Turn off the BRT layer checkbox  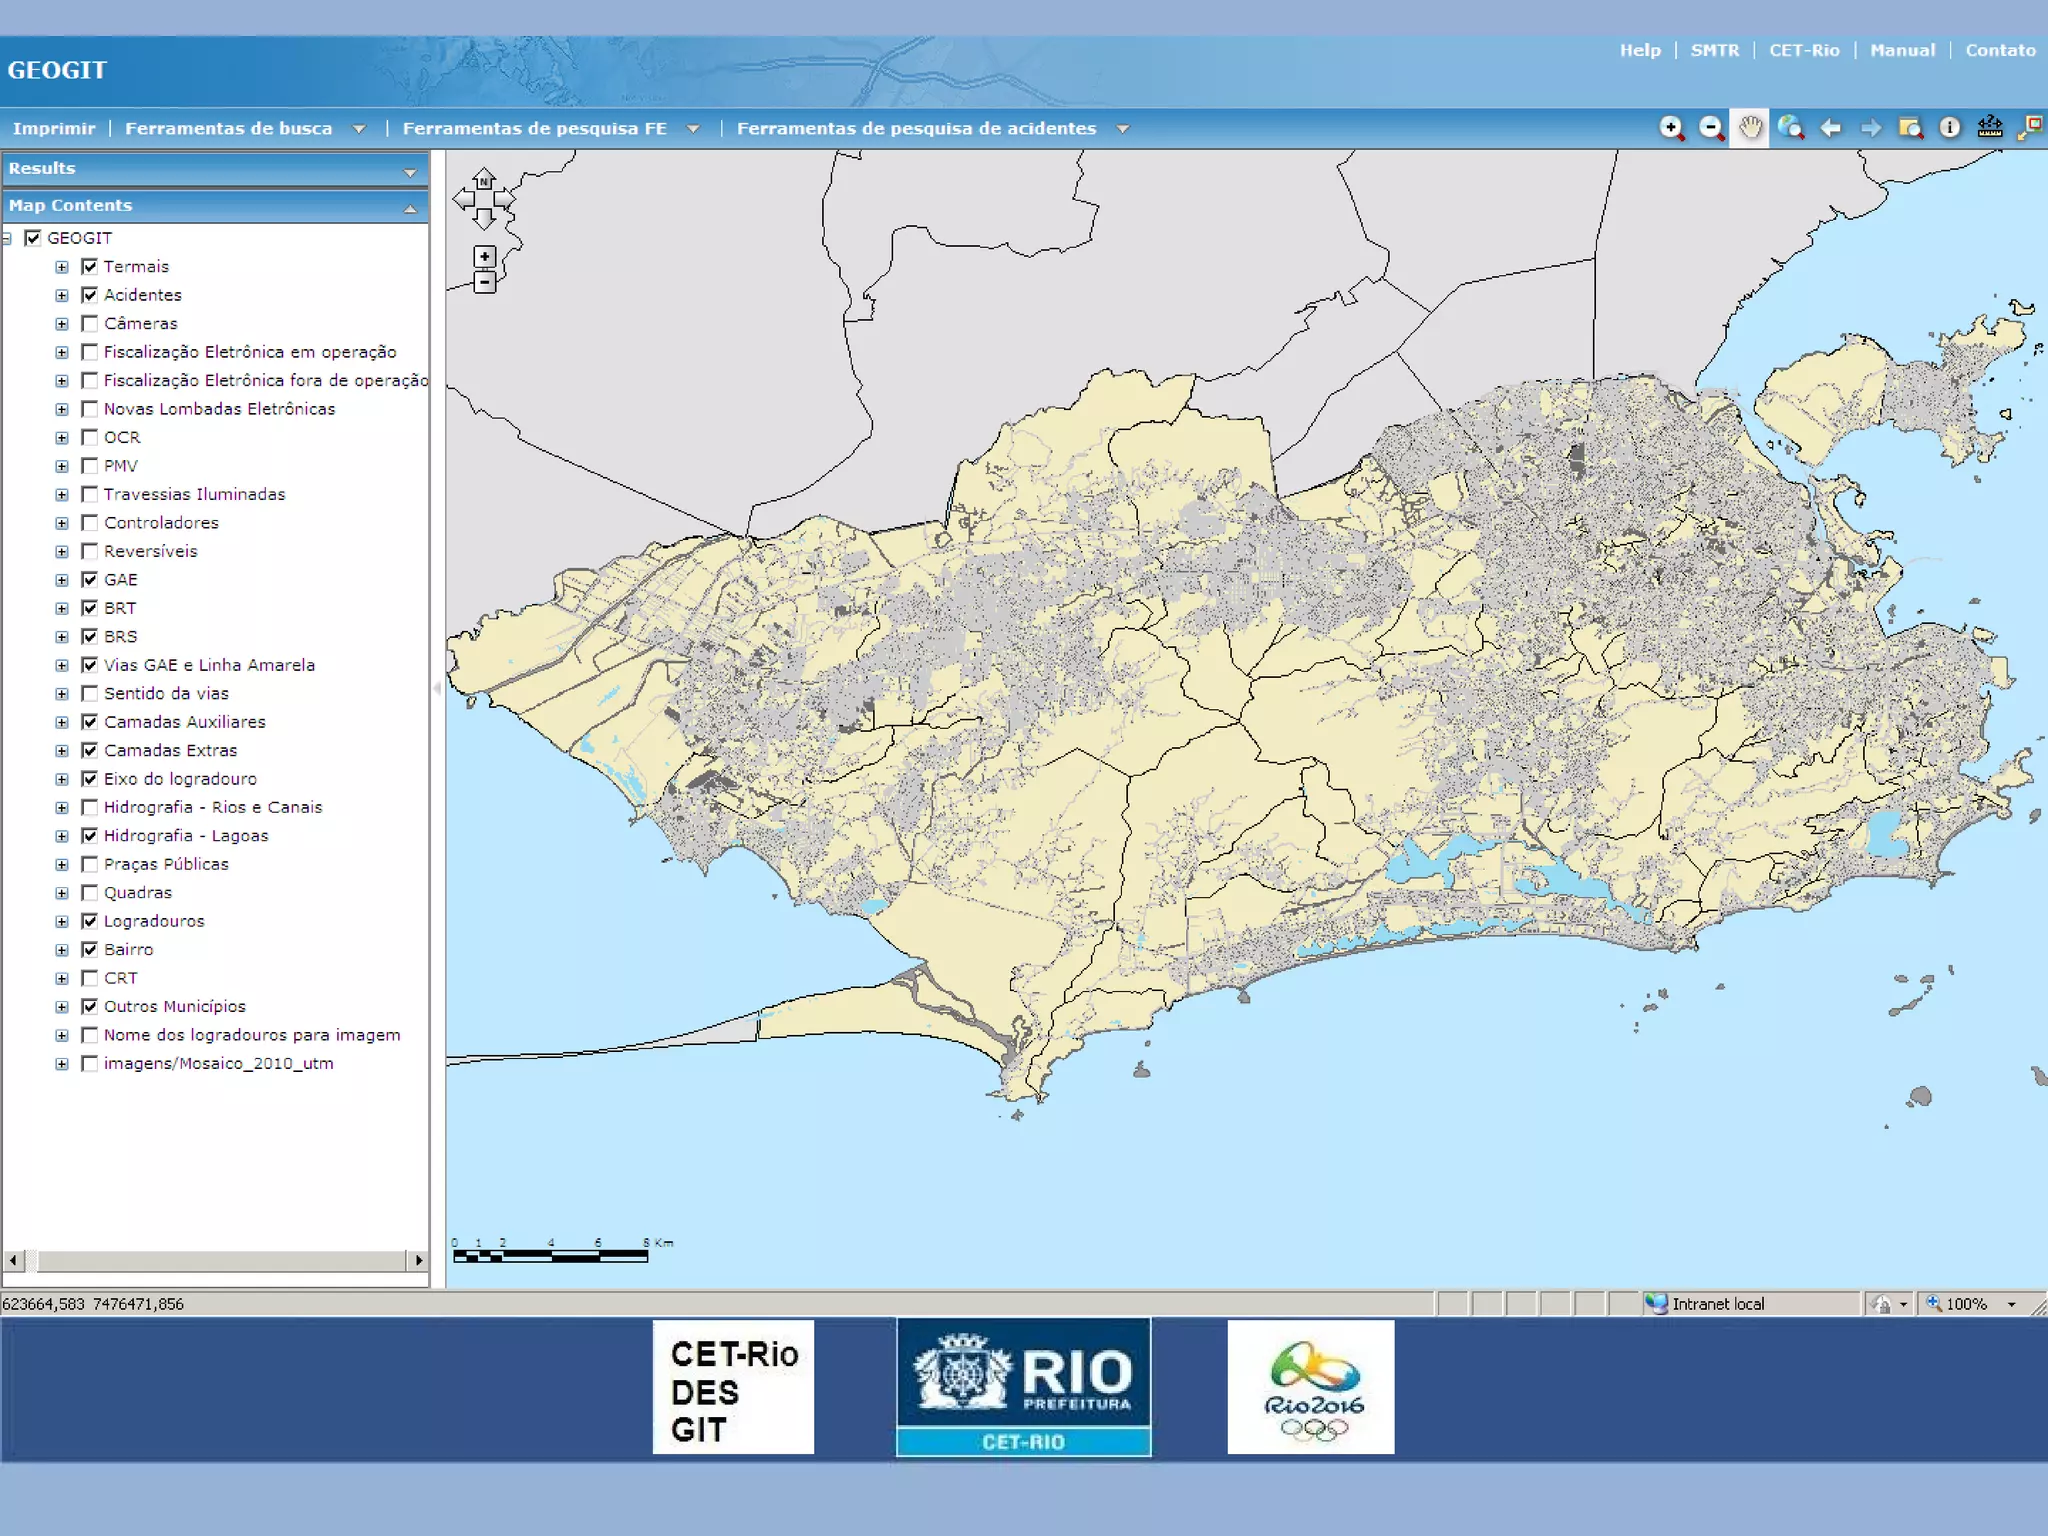(x=90, y=608)
